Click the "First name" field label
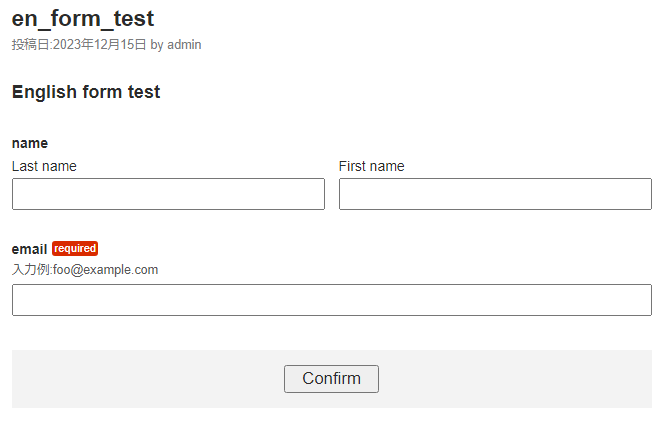 pyautogui.click(x=371, y=166)
